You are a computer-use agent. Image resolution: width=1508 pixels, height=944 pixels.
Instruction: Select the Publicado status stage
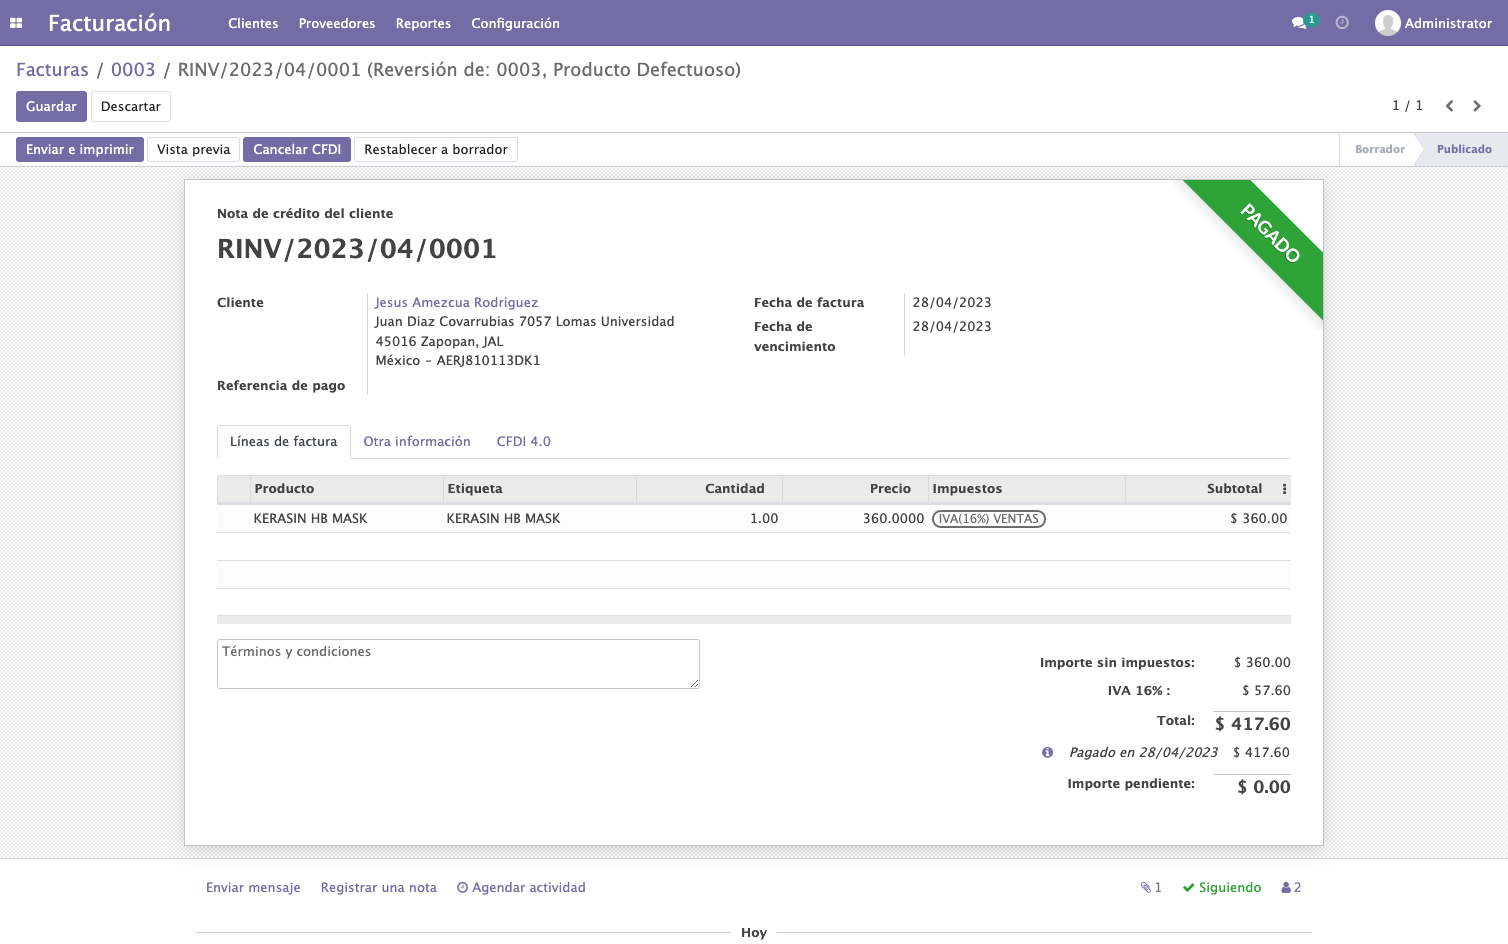click(1464, 149)
